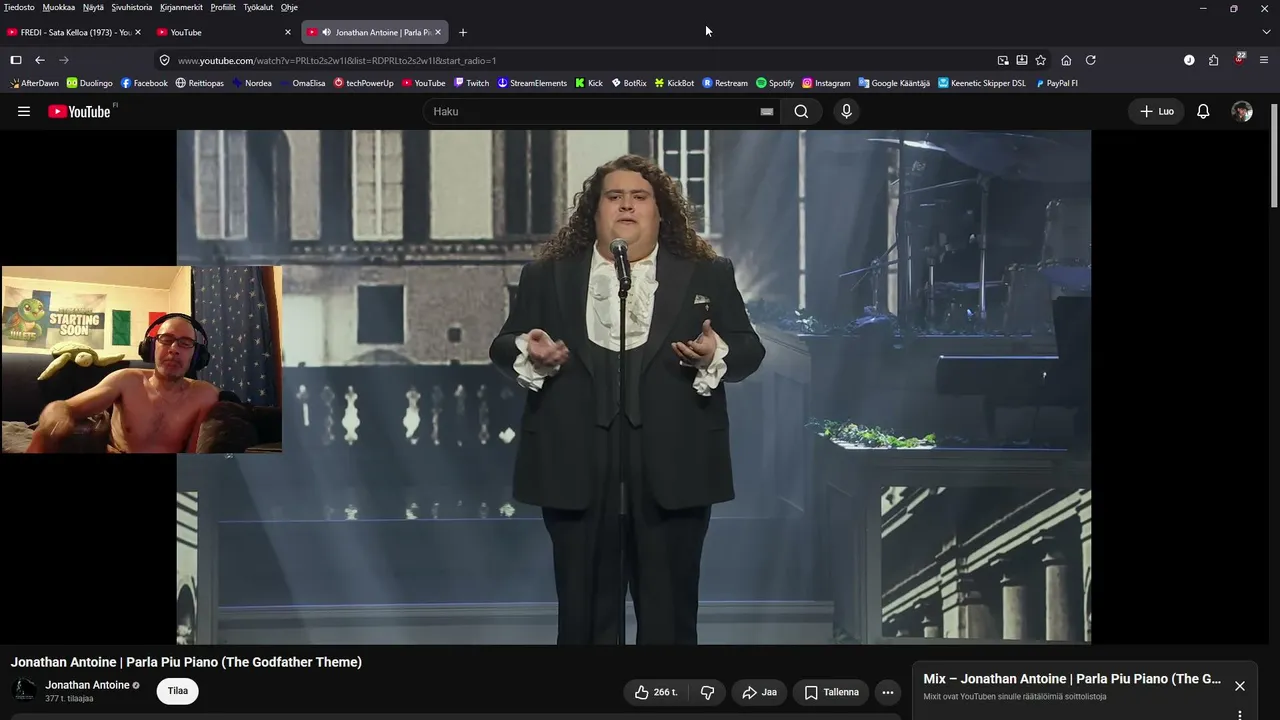
Task: Open more actions (three dots) below video
Action: click(887, 692)
